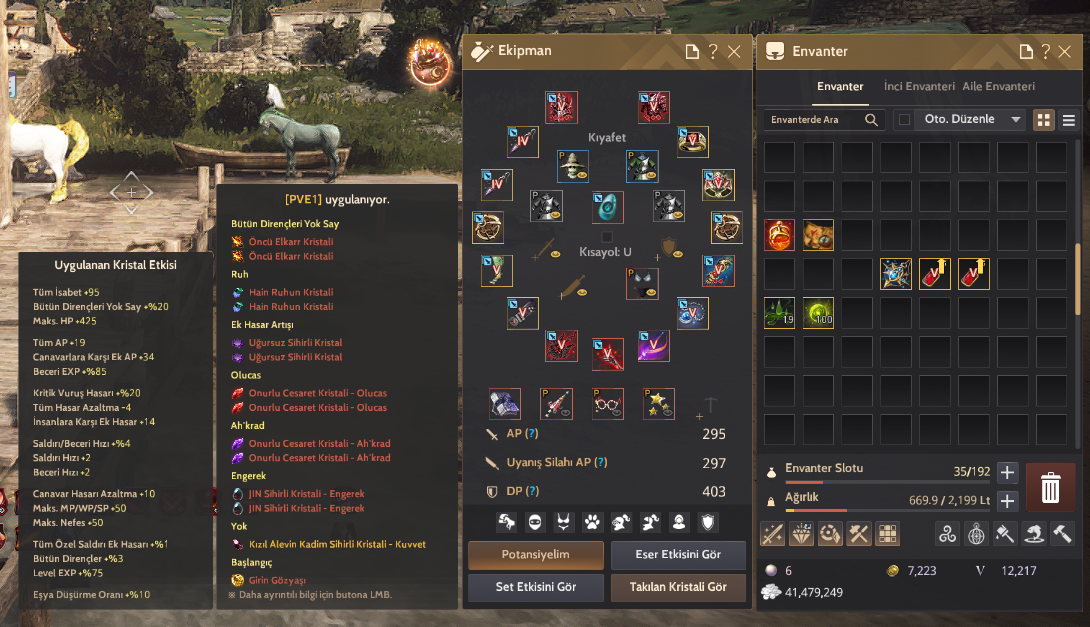Switch to İnci Envanteri tab
Screen dimensions: 1090x627
[919, 86]
